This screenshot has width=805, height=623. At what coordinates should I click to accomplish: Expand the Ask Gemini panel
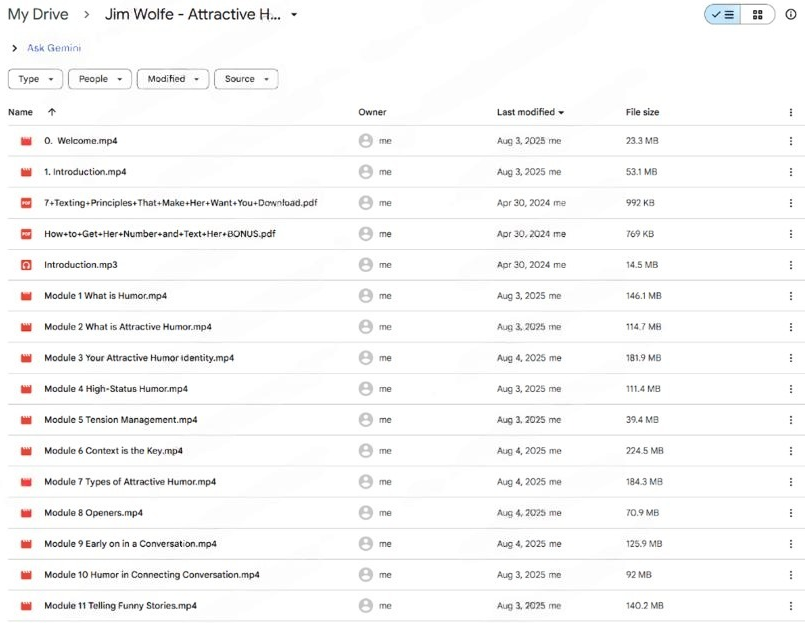[14, 48]
